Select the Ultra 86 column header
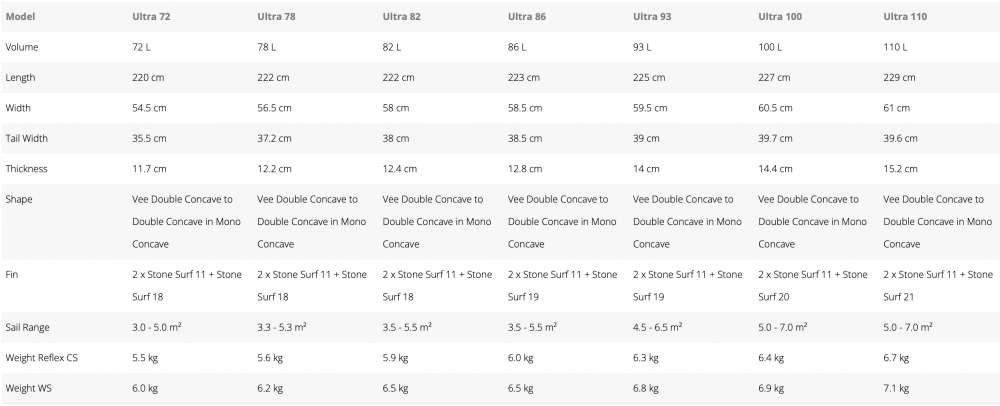The width and height of the screenshot is (1000, 406). (527, 17)
